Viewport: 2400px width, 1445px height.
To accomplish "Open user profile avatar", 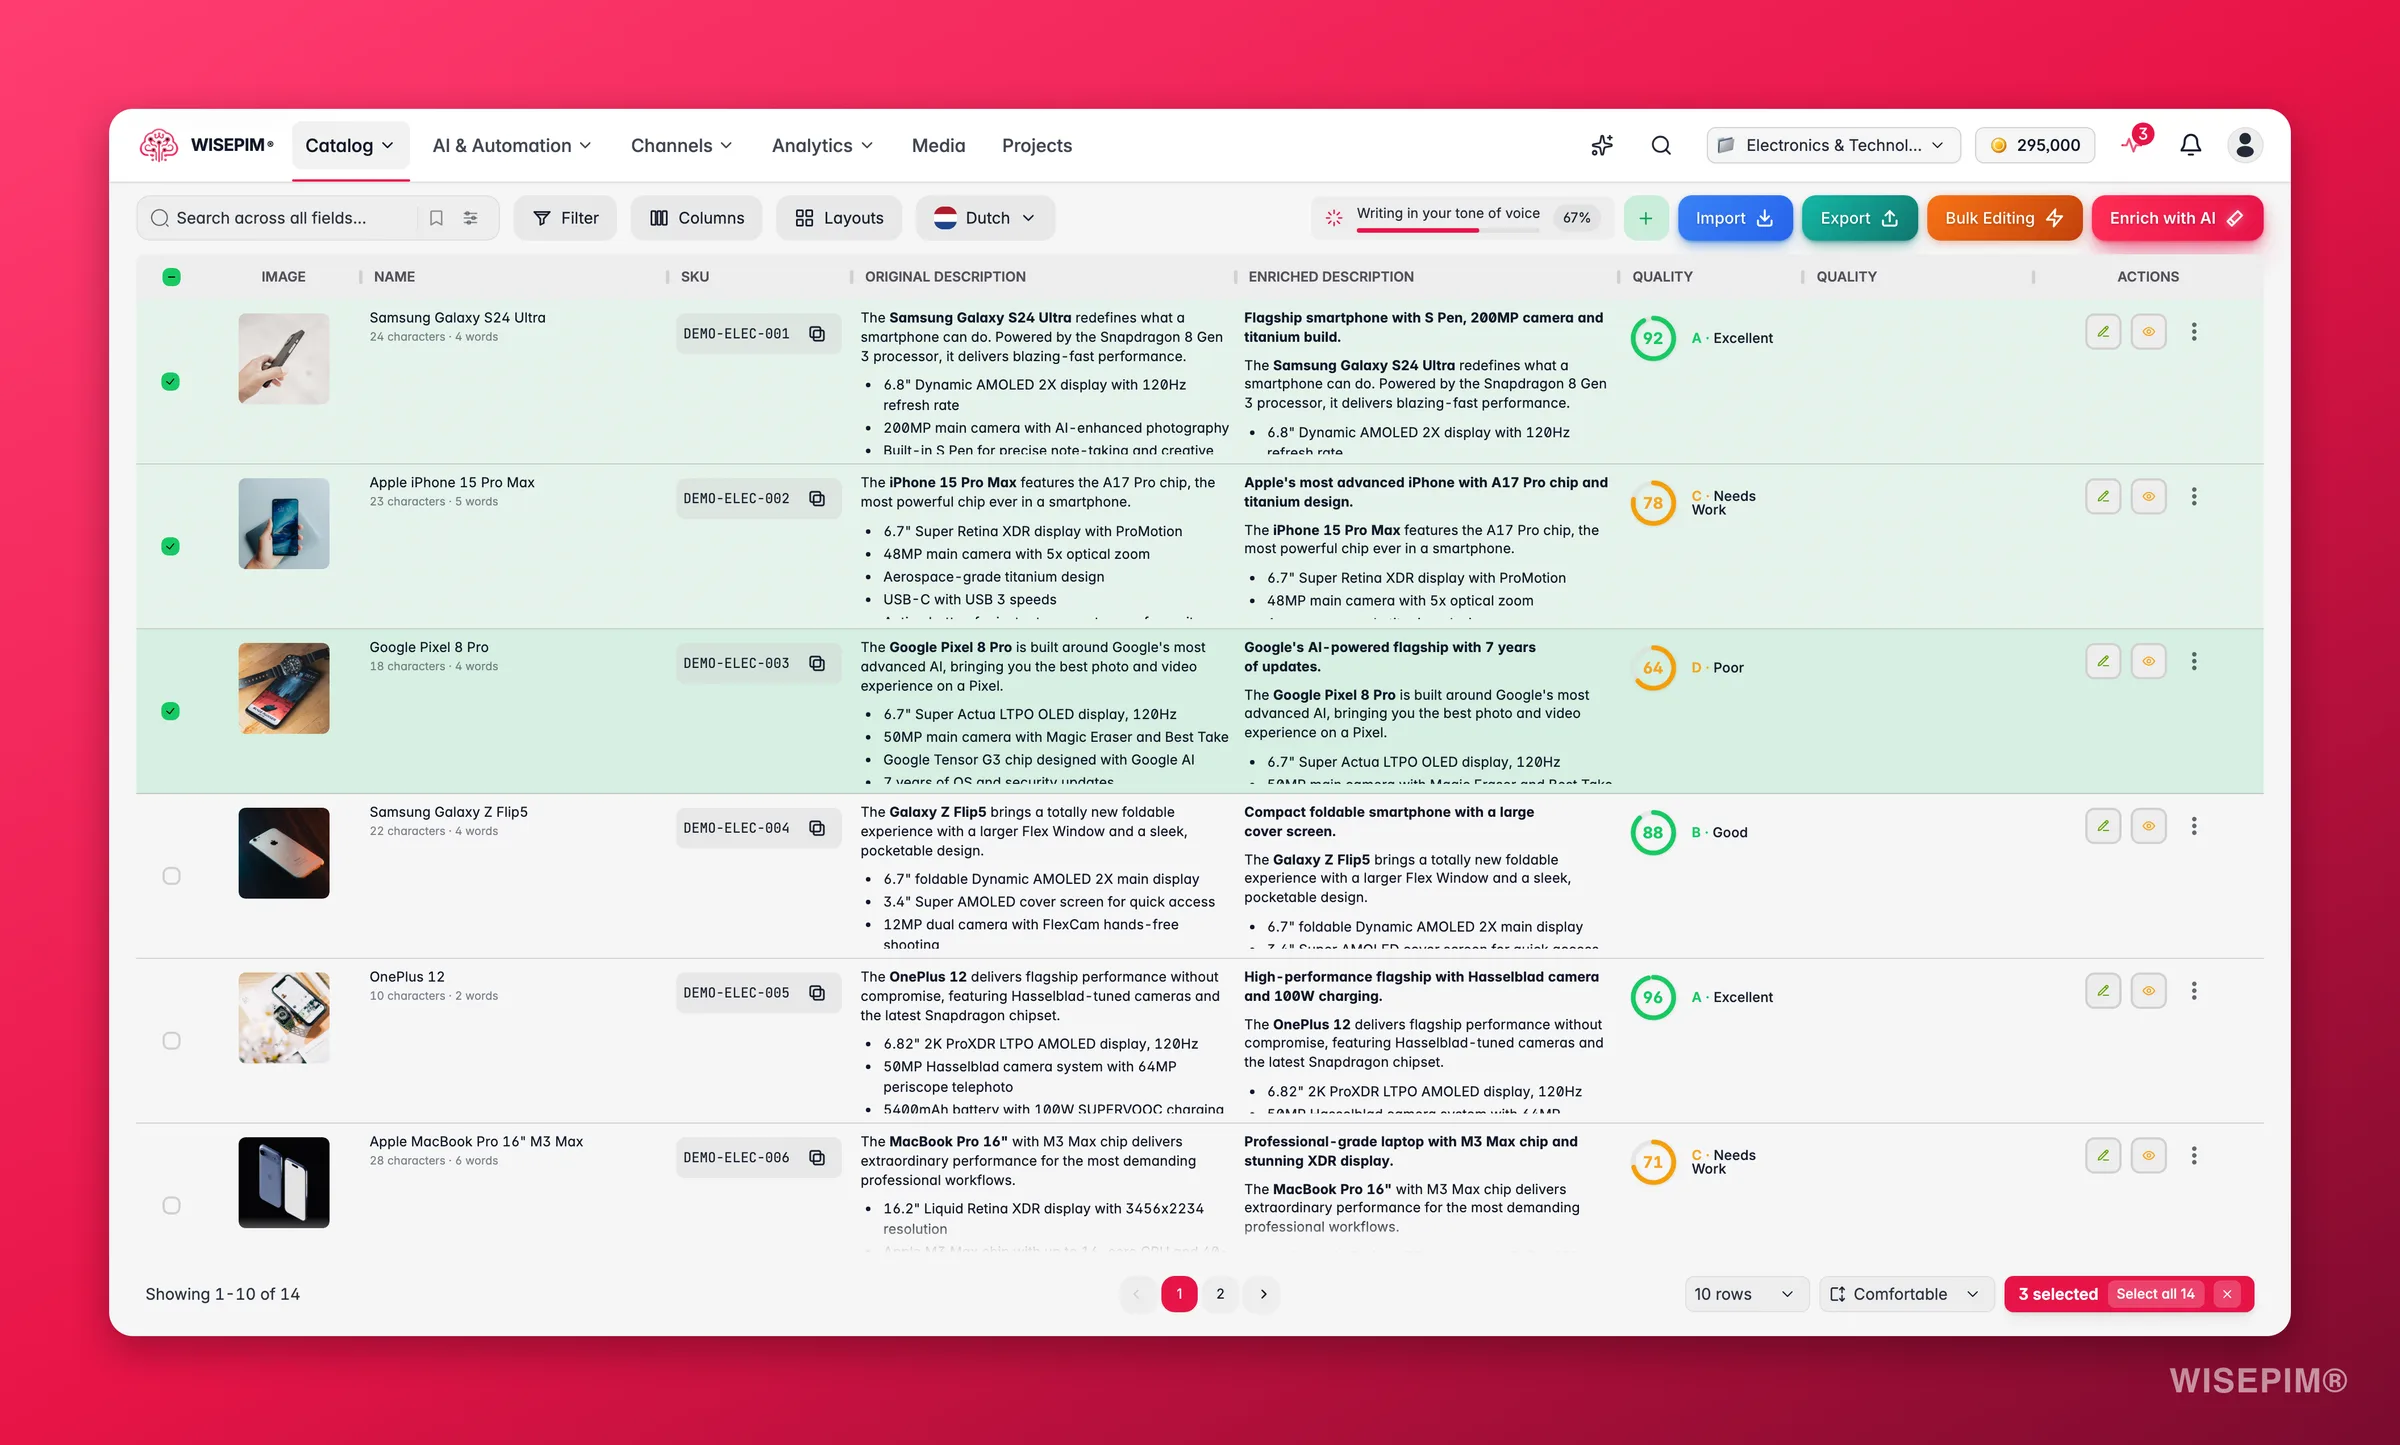I will tap(2244, 145).
